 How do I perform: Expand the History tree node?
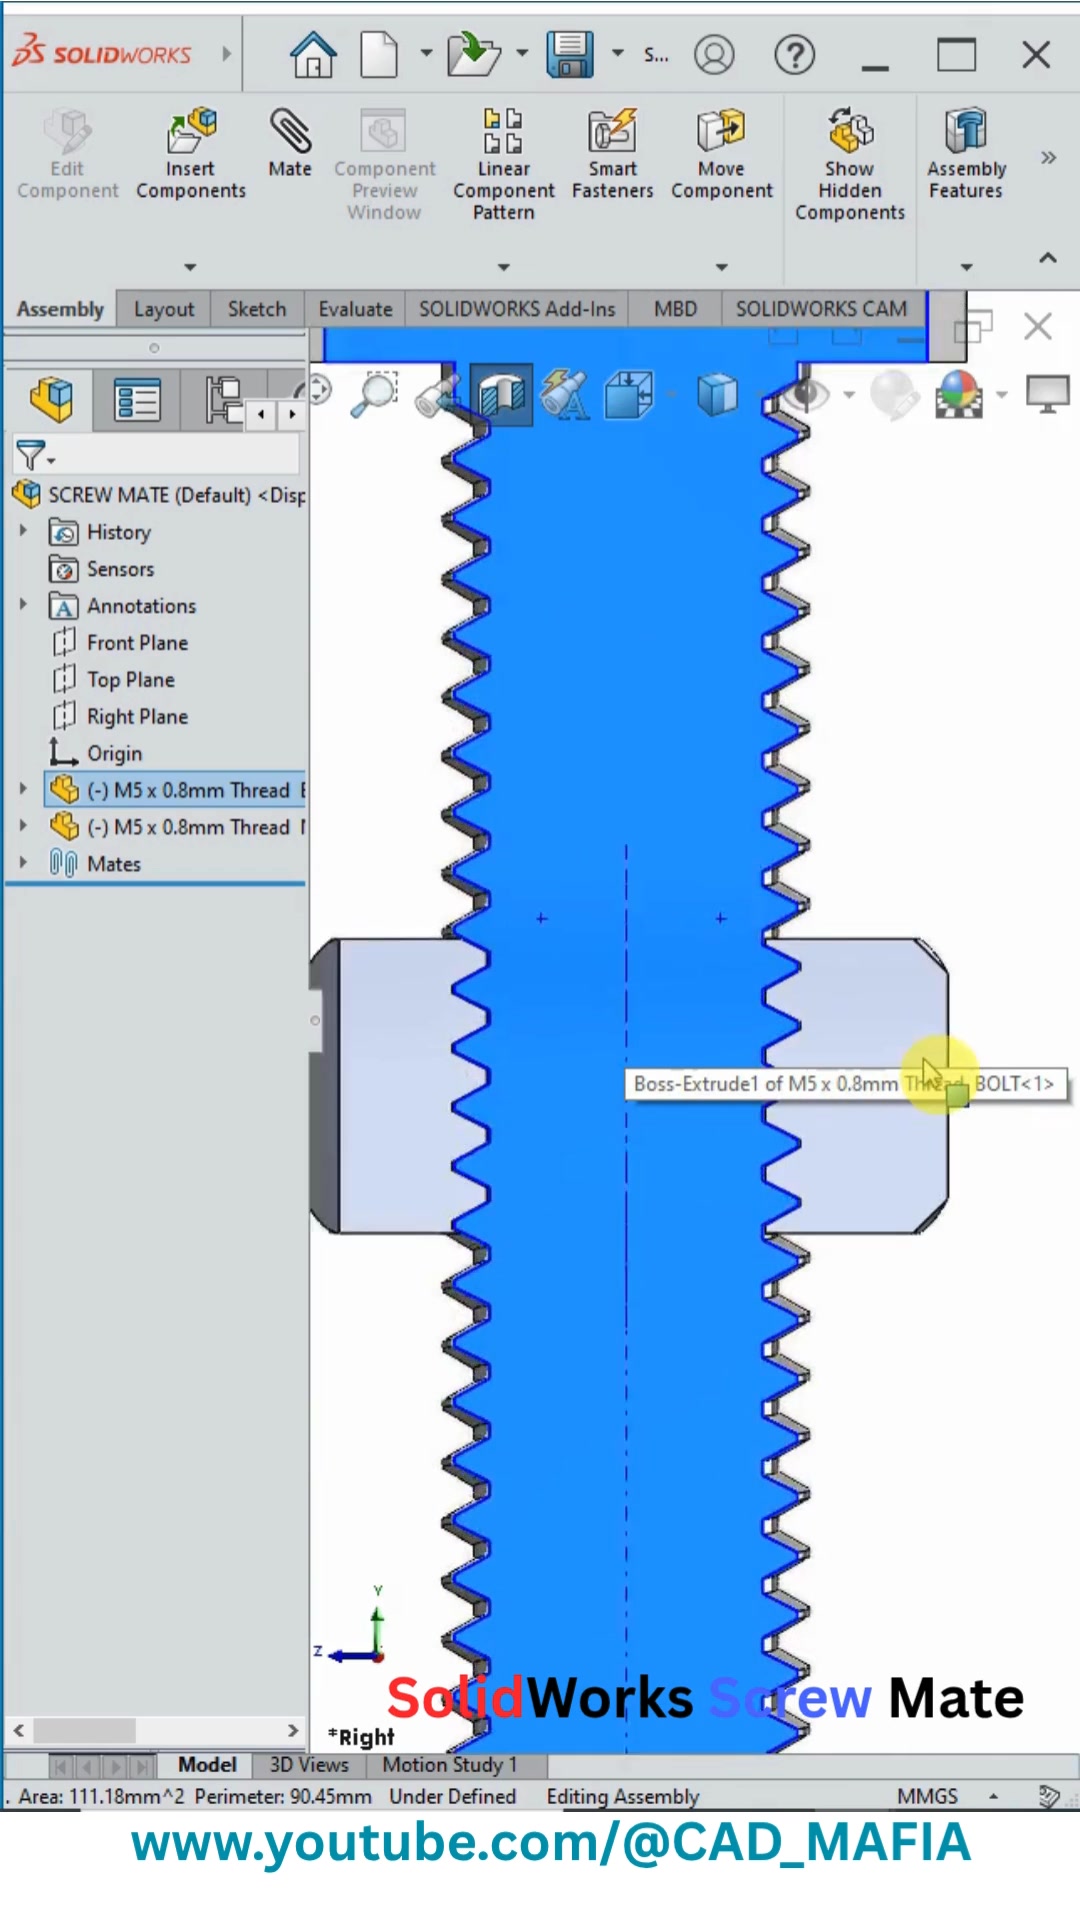pyautogui.click(x=23, y=530)
